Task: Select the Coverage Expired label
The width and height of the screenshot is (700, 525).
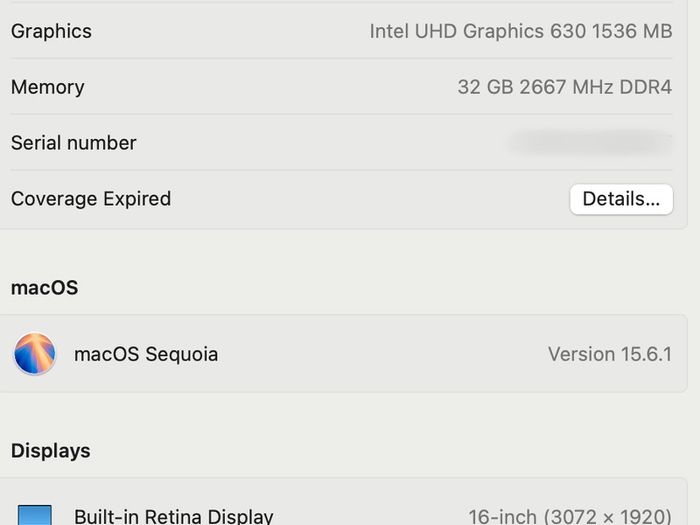Action: (x=91, y=199)
